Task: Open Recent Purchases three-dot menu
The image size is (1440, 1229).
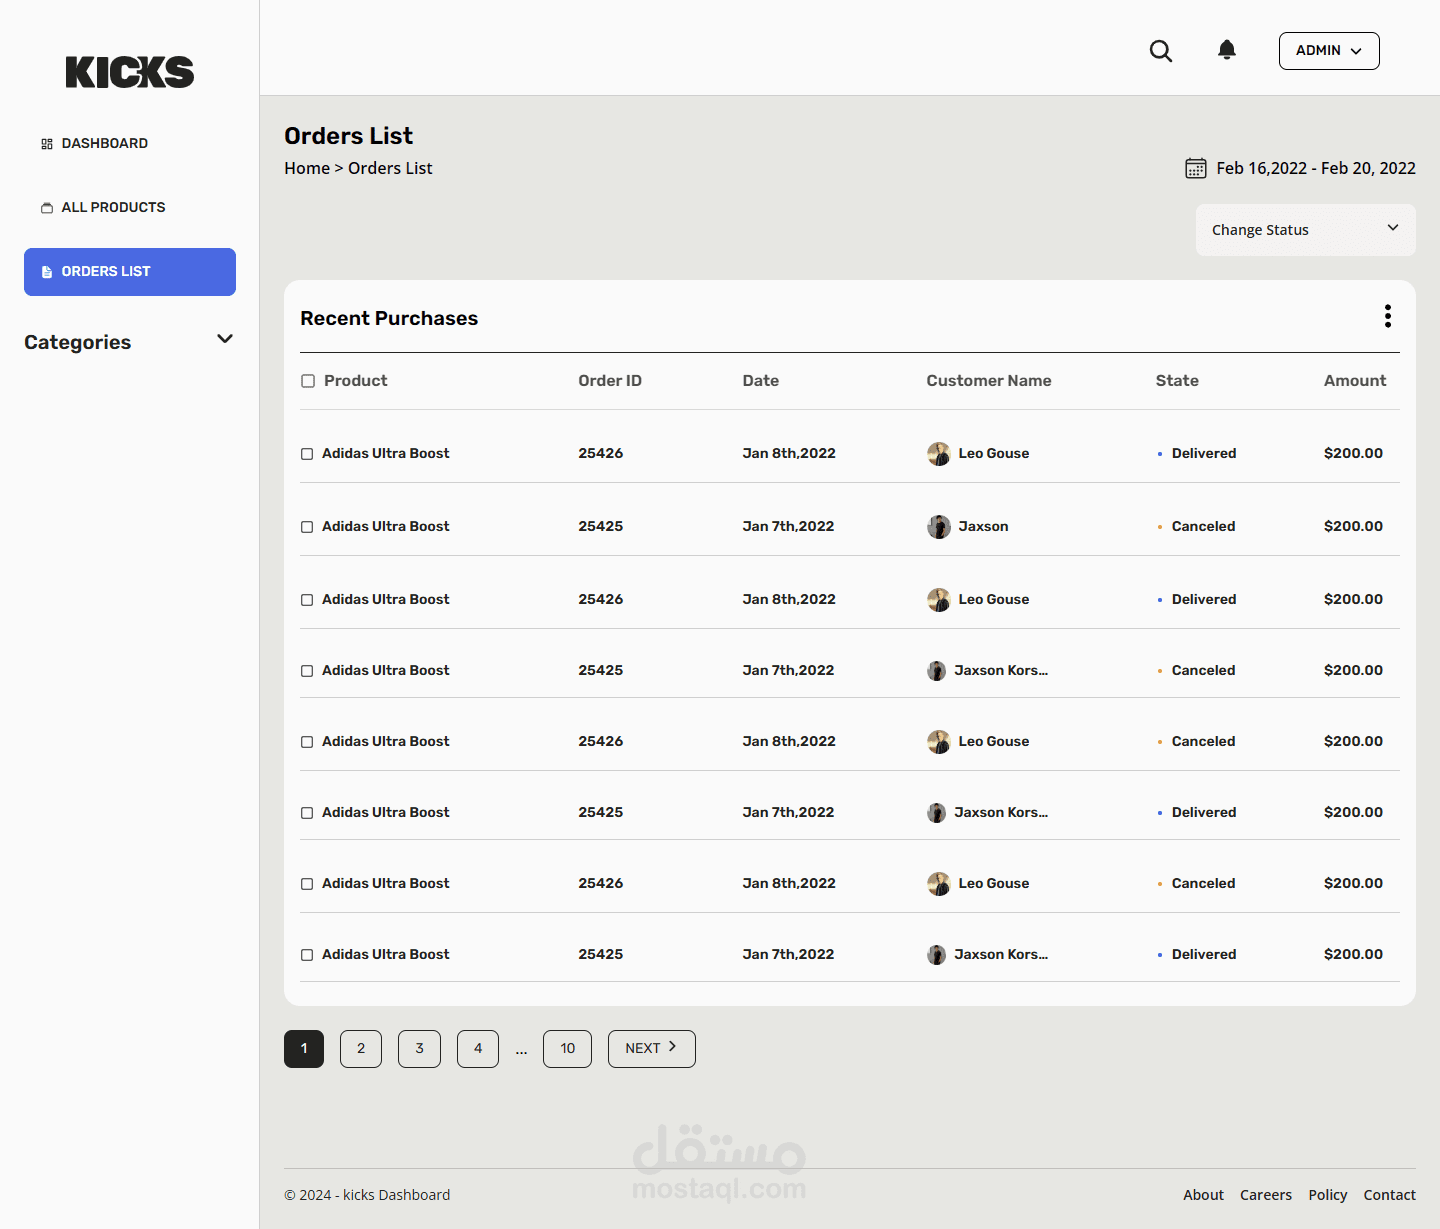Action: coord(1387,316)
